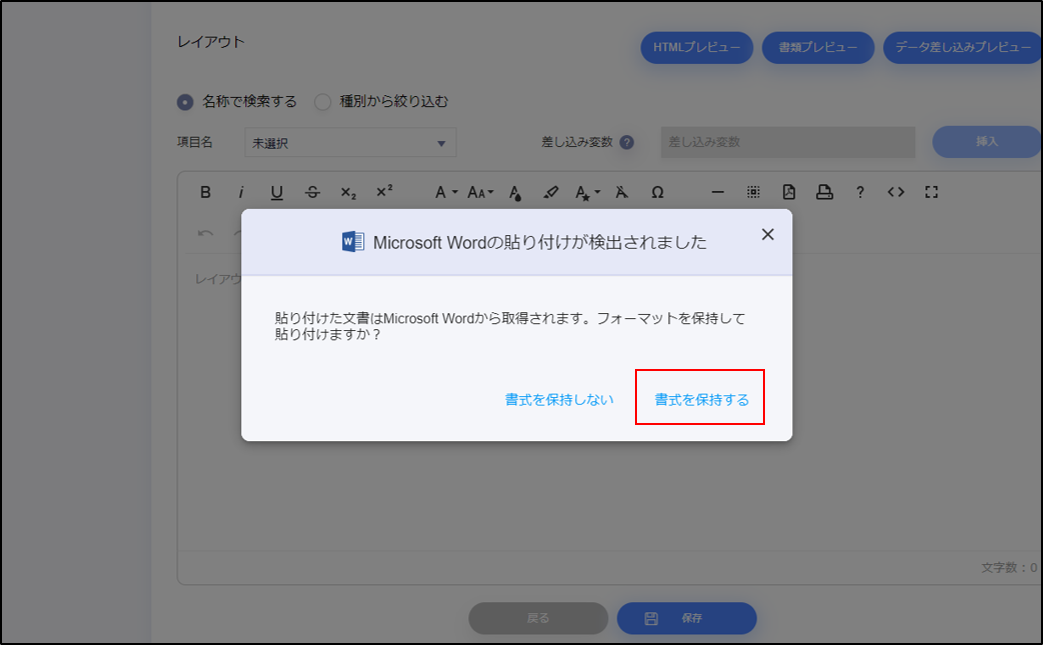The width and height of the screenshot is (1043, 645).
Task: Click the Word icon in dialog title
Action: (353, 241)
